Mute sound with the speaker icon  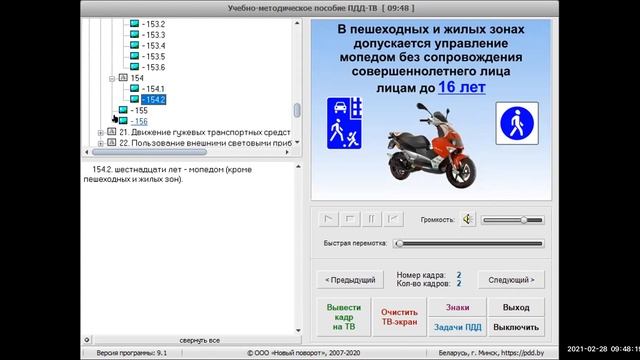click(x=468, y=220)
